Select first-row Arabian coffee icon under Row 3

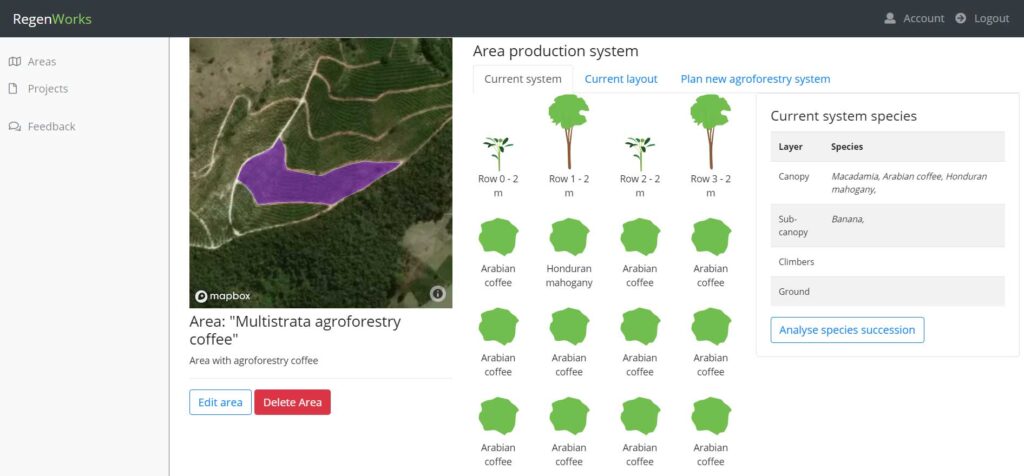(x=711, y=236)
